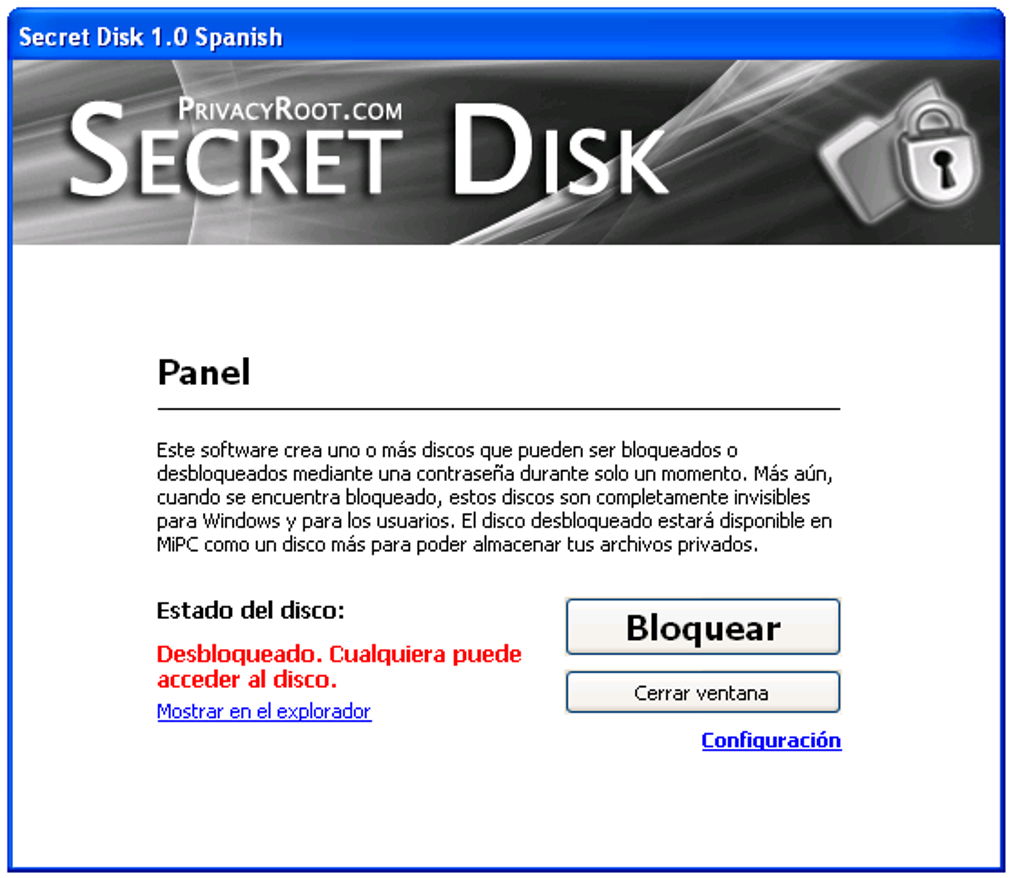Click the Estado del disco label
The height and width of the screenshot is (878, 1020).
tap(250, 611)
